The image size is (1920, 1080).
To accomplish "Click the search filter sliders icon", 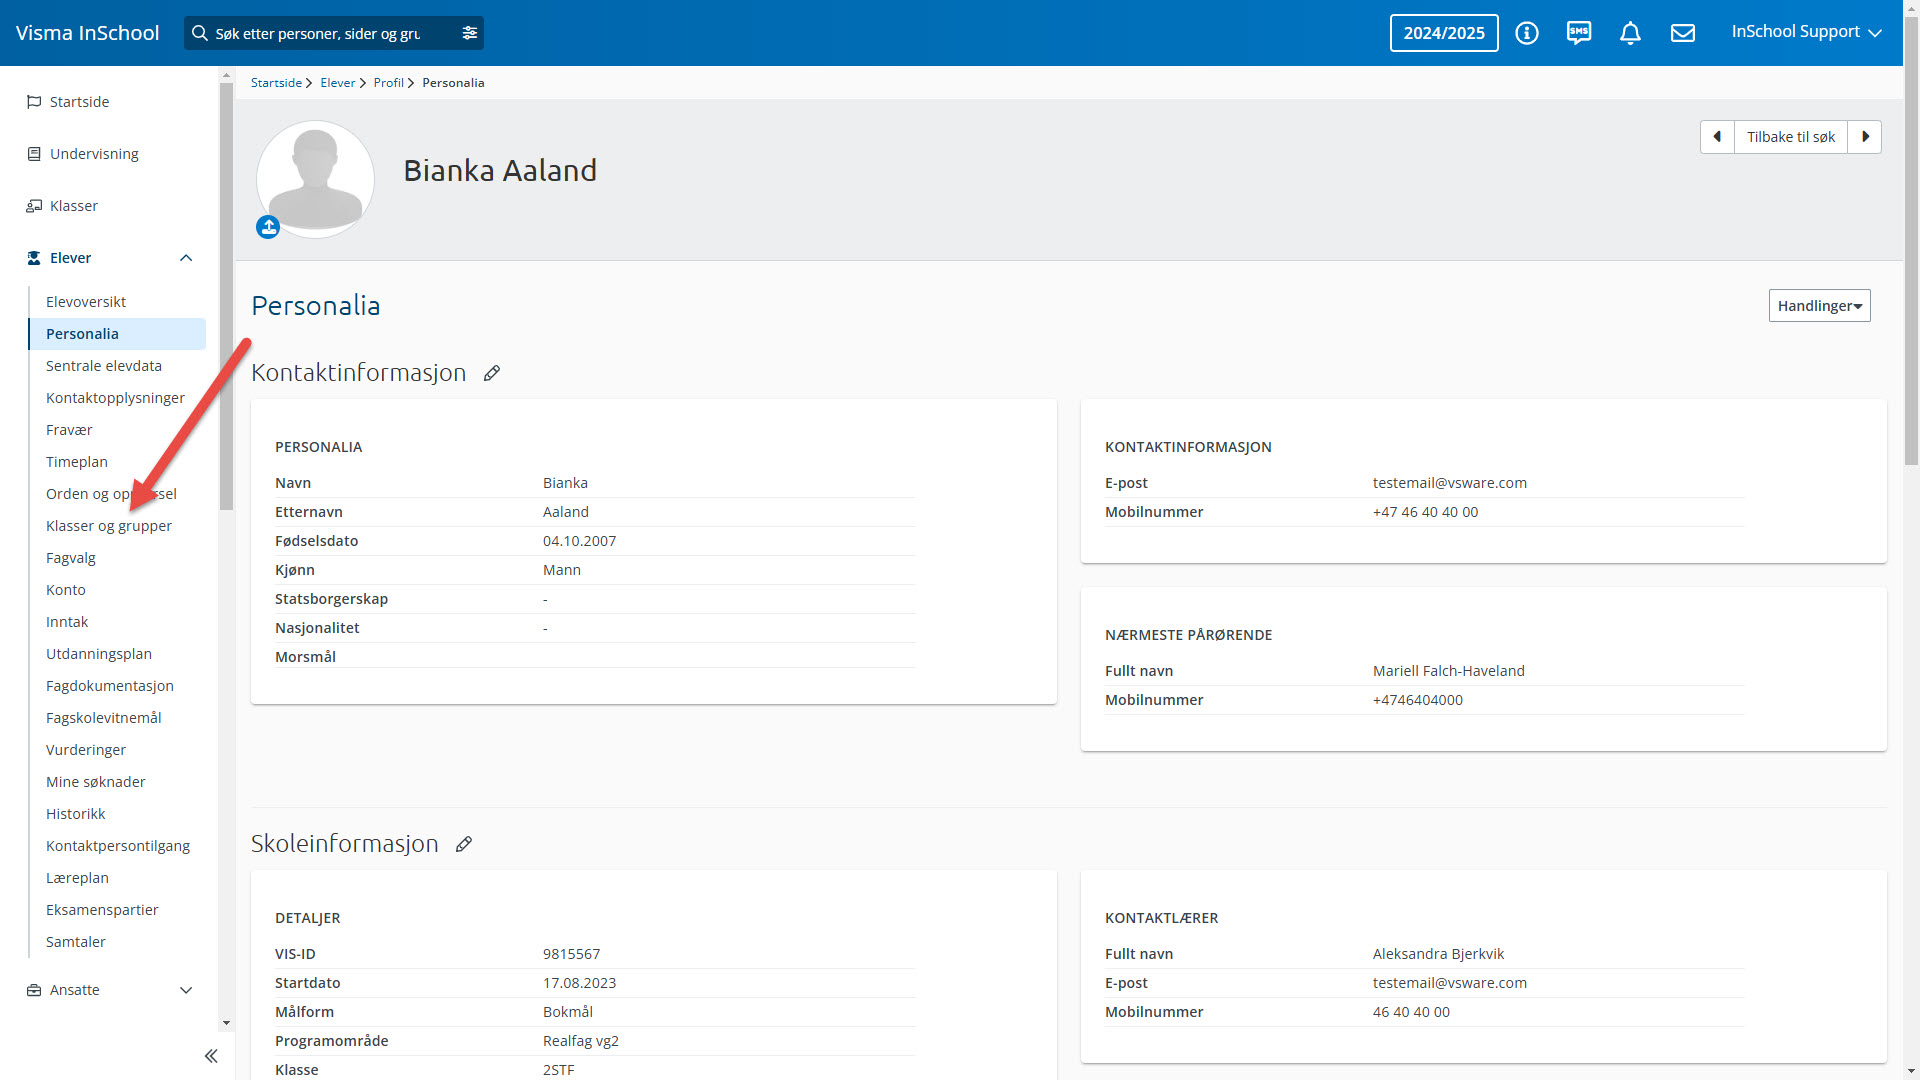I will (x=469, y=33).
